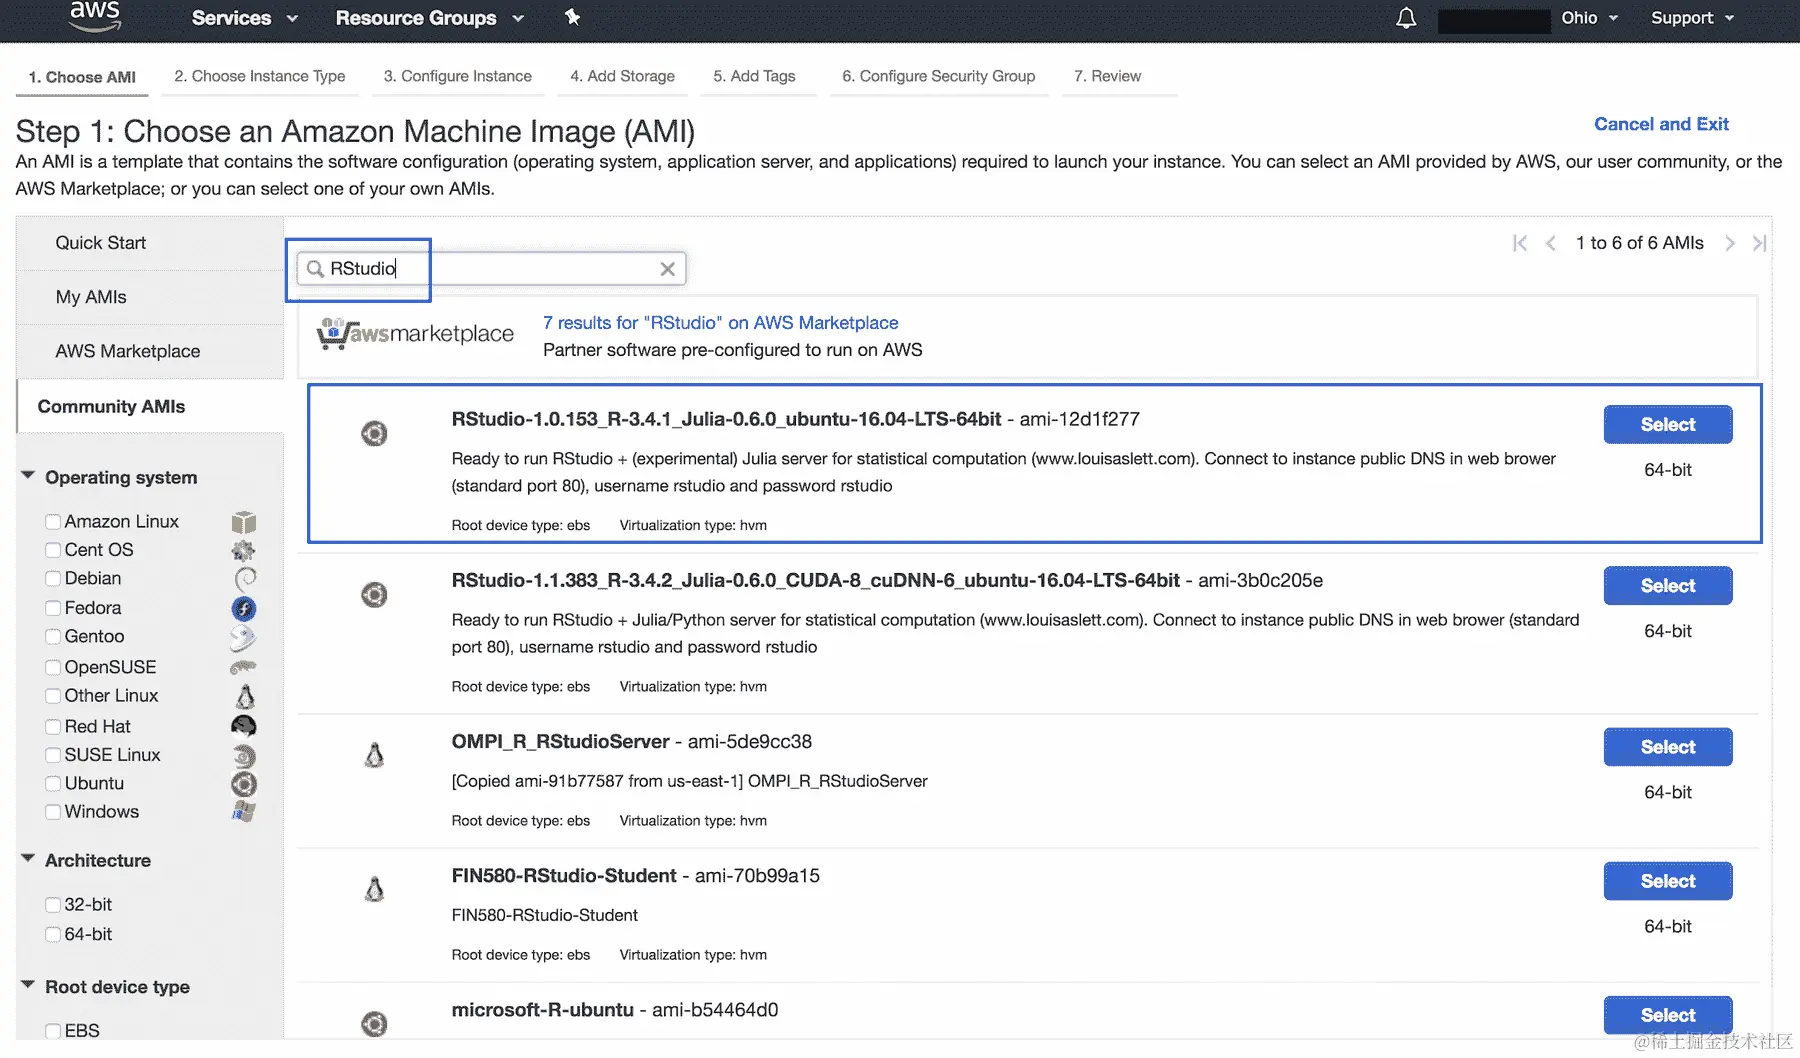The image size is (1800, 1058).
Task: Open the Quick Start AMI tab
Action: pyautogui.click(x=150, y=243)
